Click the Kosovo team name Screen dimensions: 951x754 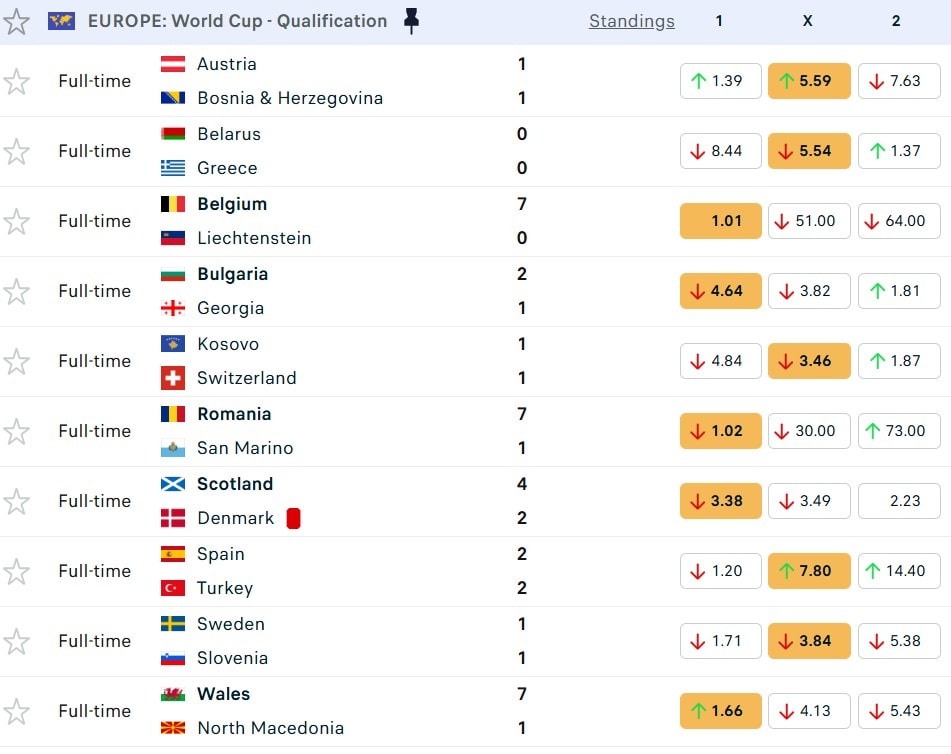[228, 344]
